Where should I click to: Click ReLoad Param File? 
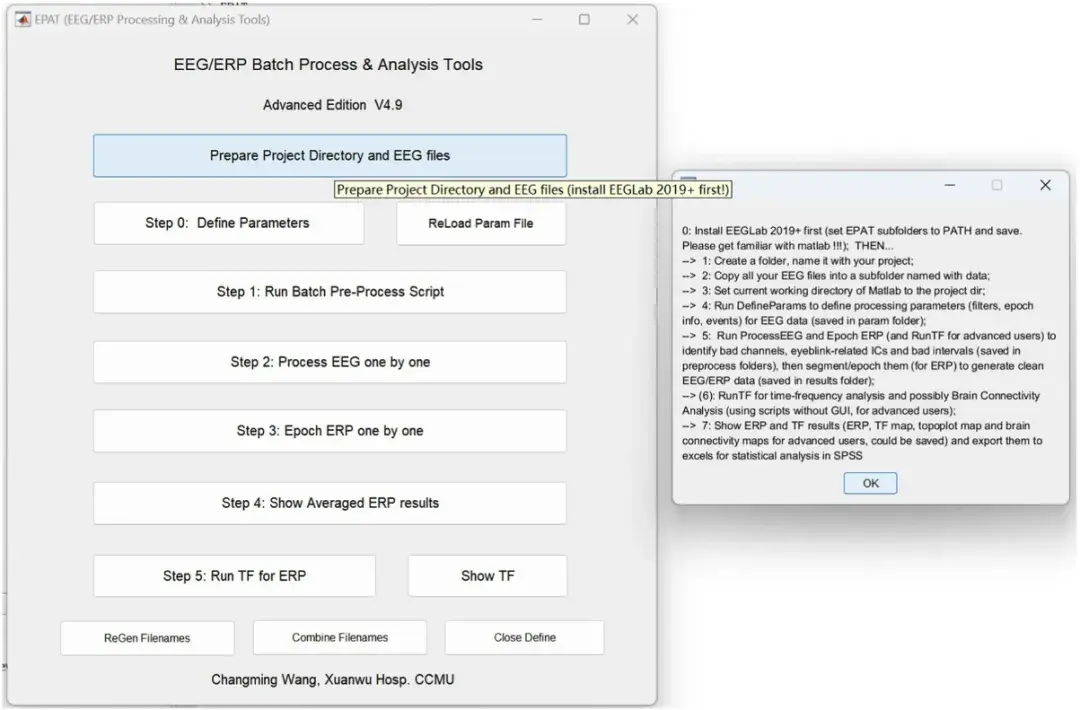481,223
